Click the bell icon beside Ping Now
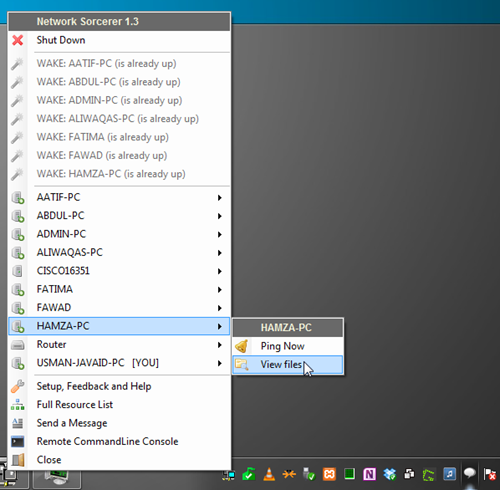Image resolution: width=500 pixels, height=490 pixels. point(241,346)
